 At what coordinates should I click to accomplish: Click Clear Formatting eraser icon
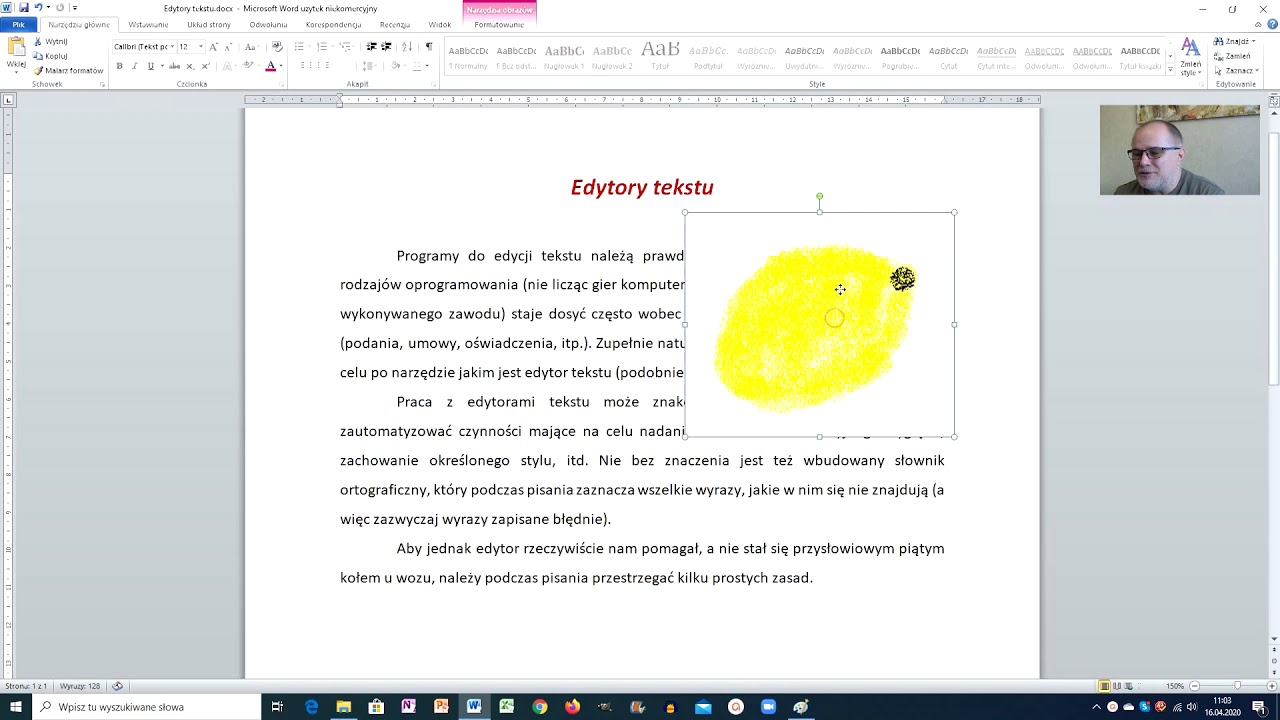pos(277,47)
